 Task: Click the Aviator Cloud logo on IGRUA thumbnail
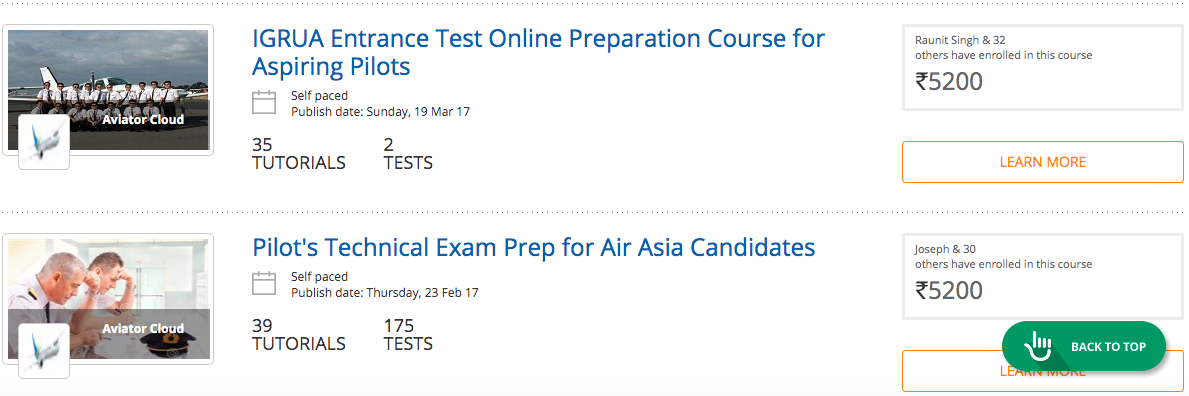click(x=44, y=141)
